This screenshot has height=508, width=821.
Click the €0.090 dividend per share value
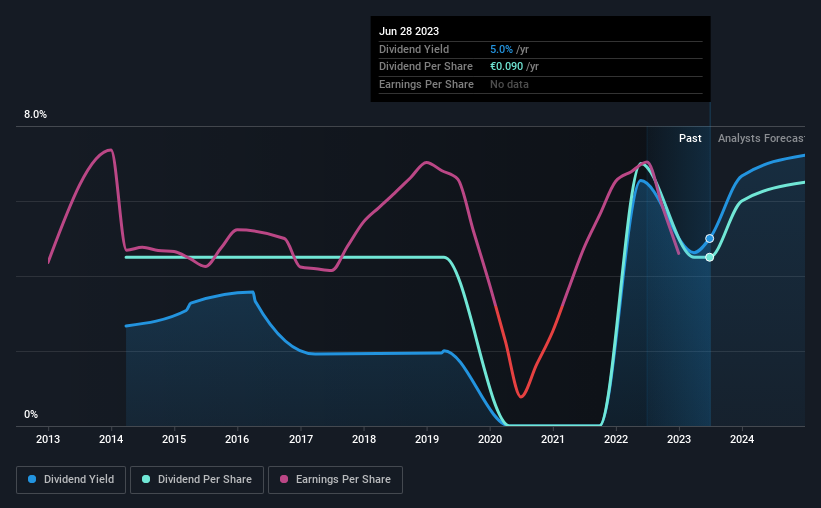506,67
